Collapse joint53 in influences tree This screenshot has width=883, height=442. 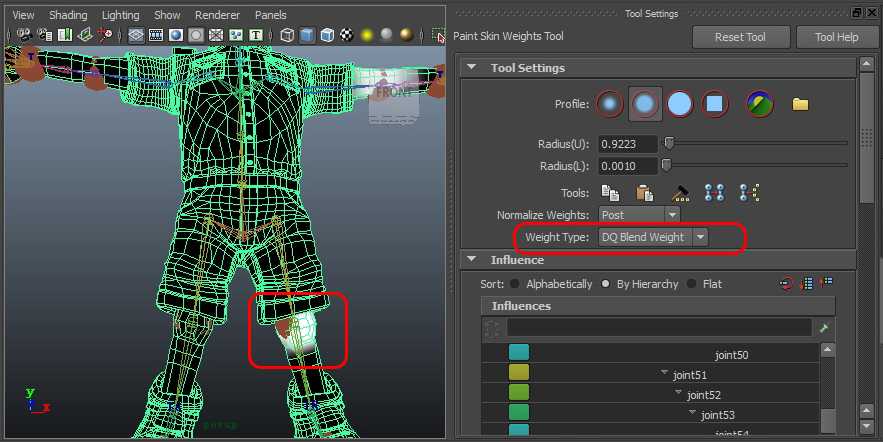(x=693, y=413)
